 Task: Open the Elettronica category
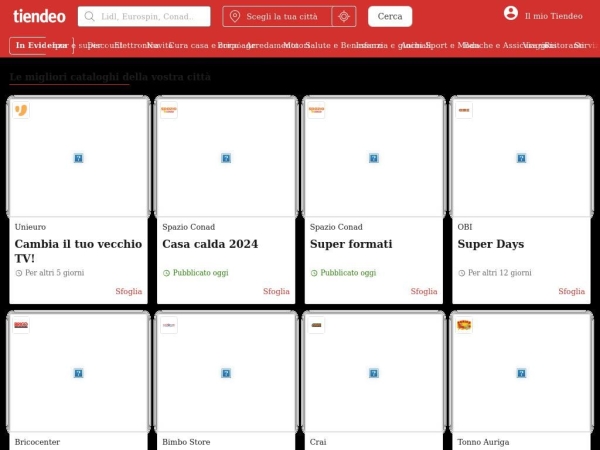pyautogui.click(x=138, y=46)
